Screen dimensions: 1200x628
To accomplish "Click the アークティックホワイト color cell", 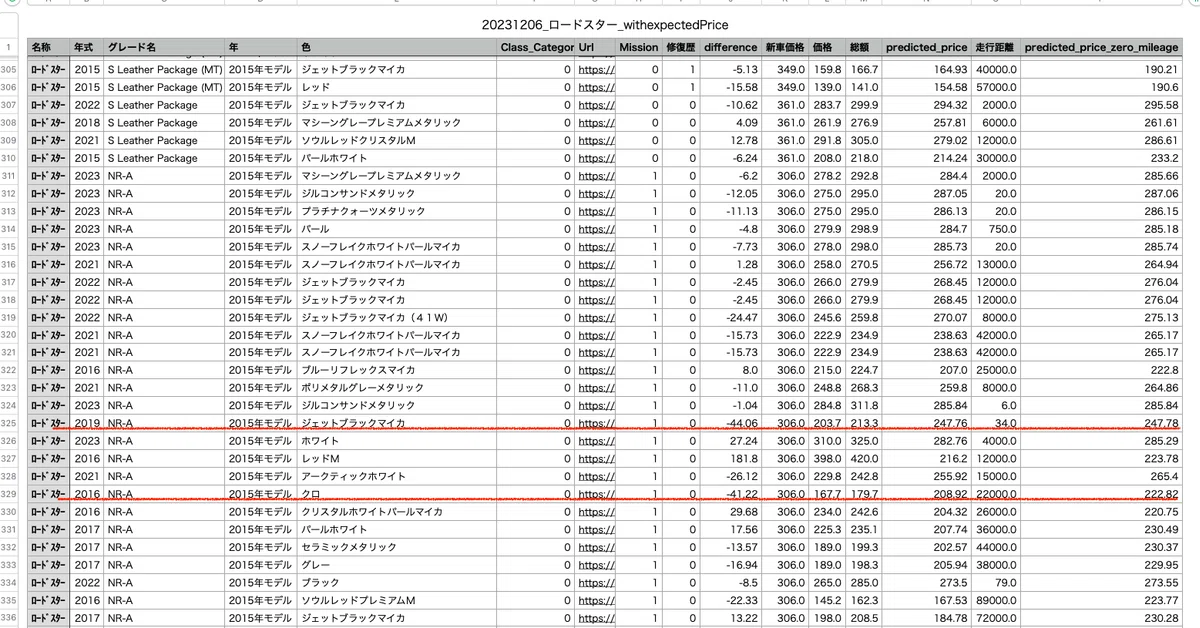I will pyautogui.click(x=397, y=476).
